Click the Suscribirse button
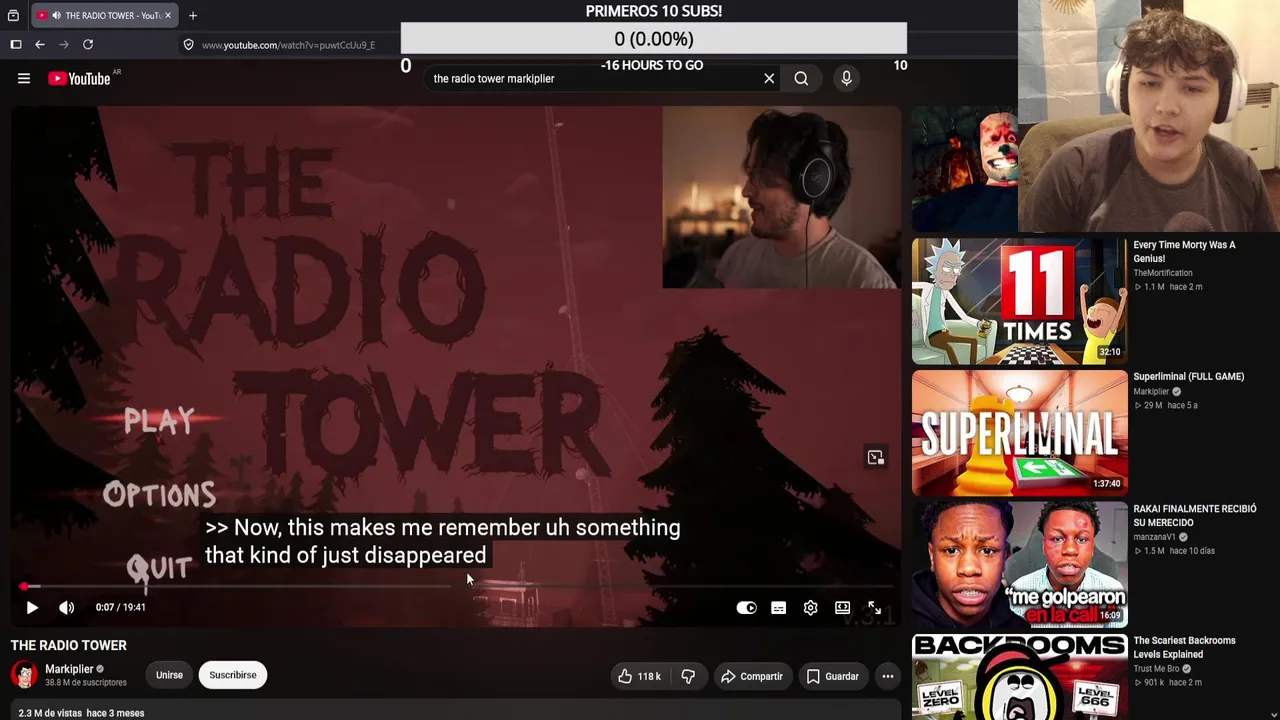 (x=233, y=675)
